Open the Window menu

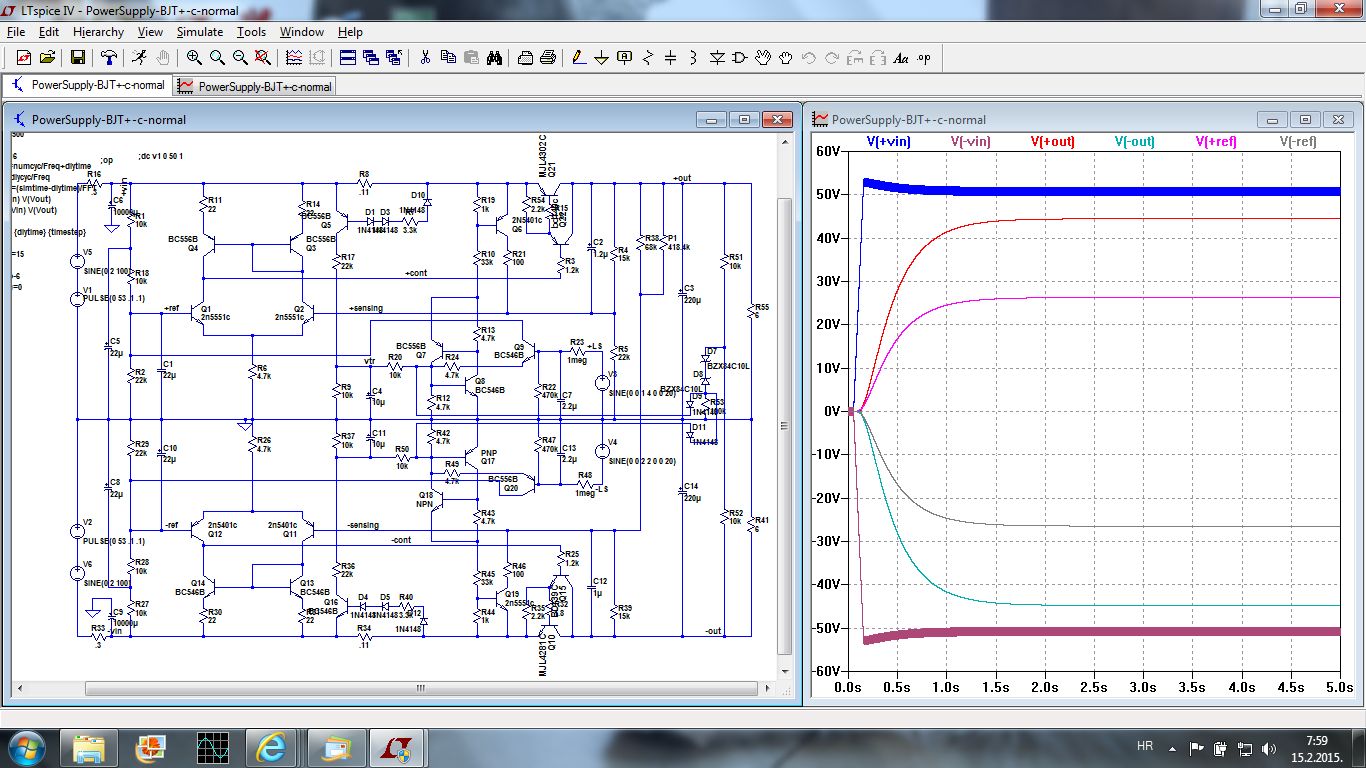pyautogui.click(x=302, y=32)
